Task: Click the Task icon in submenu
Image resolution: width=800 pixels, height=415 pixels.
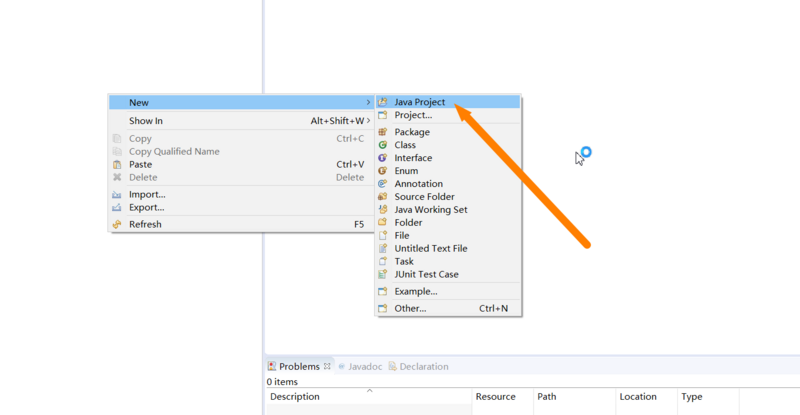Action: (x=383, y=261)
